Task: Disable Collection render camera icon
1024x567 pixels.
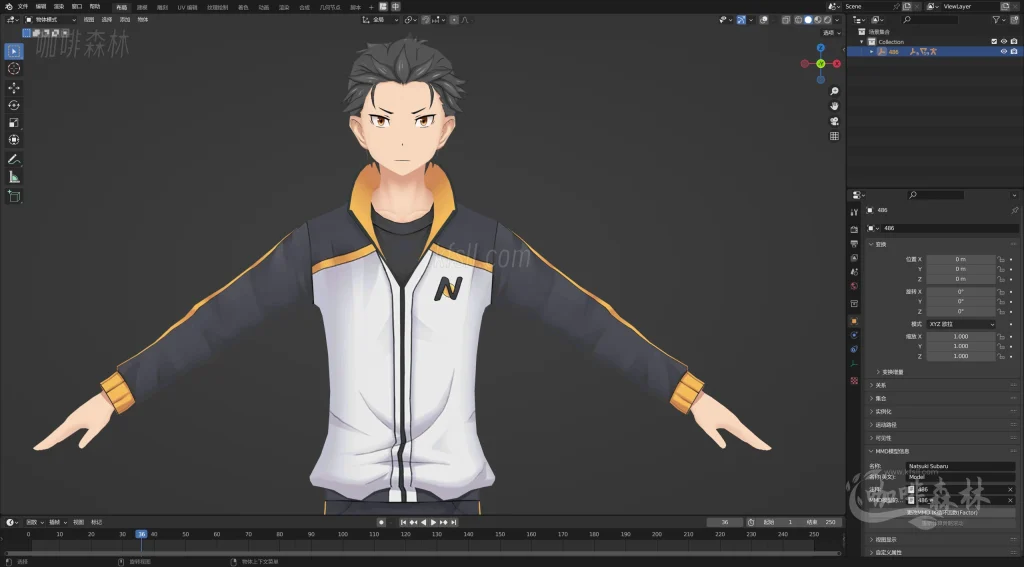Action: pyautogui.click(x=1014, y=41)
